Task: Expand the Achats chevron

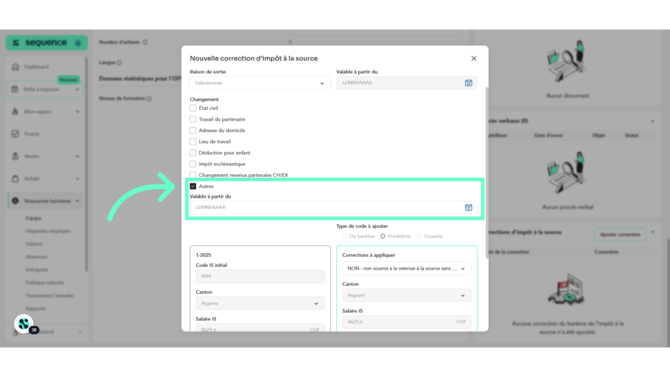Action: (77, 178)
